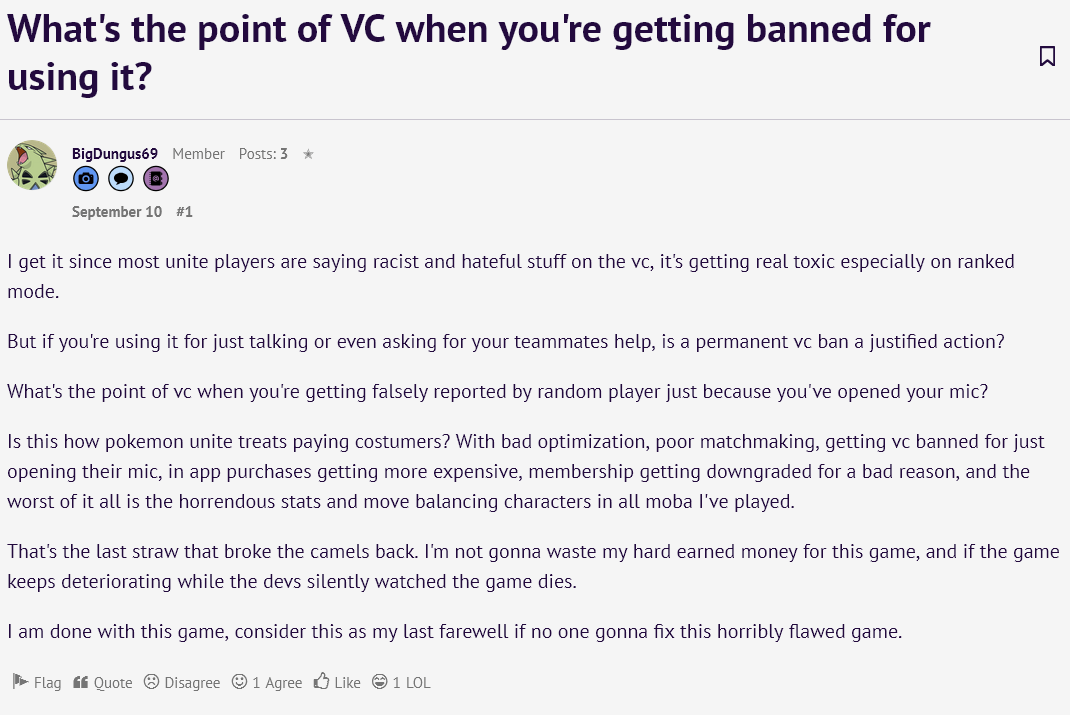
Task: Click the blue camera badge icon
Action: tap(86, 179)
